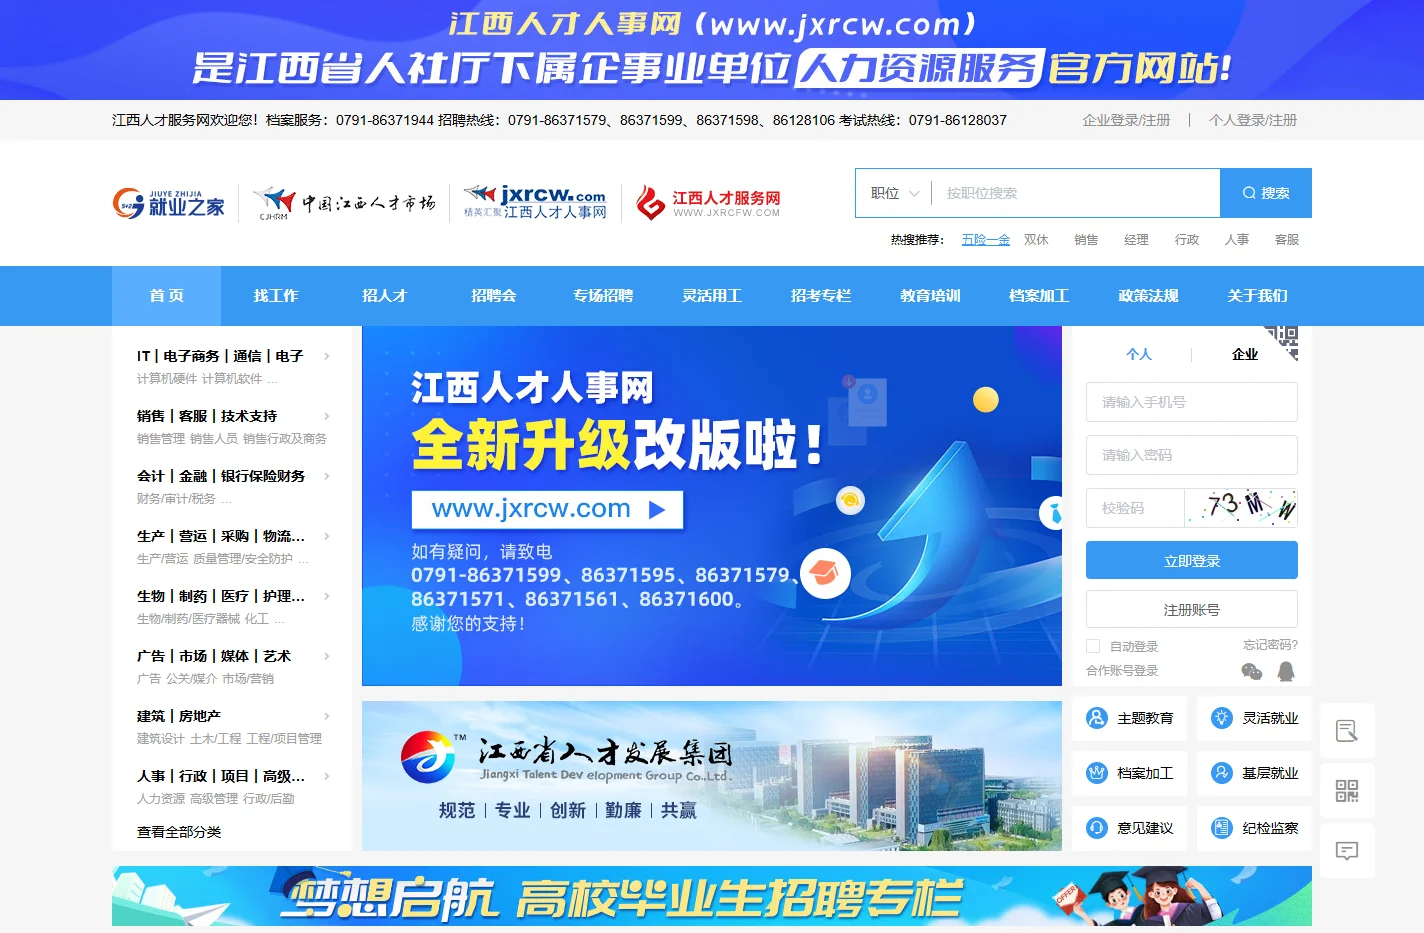Click the 江西人才服务网 logo
This screenshot has height=933, width=1424.
(708, 203)
